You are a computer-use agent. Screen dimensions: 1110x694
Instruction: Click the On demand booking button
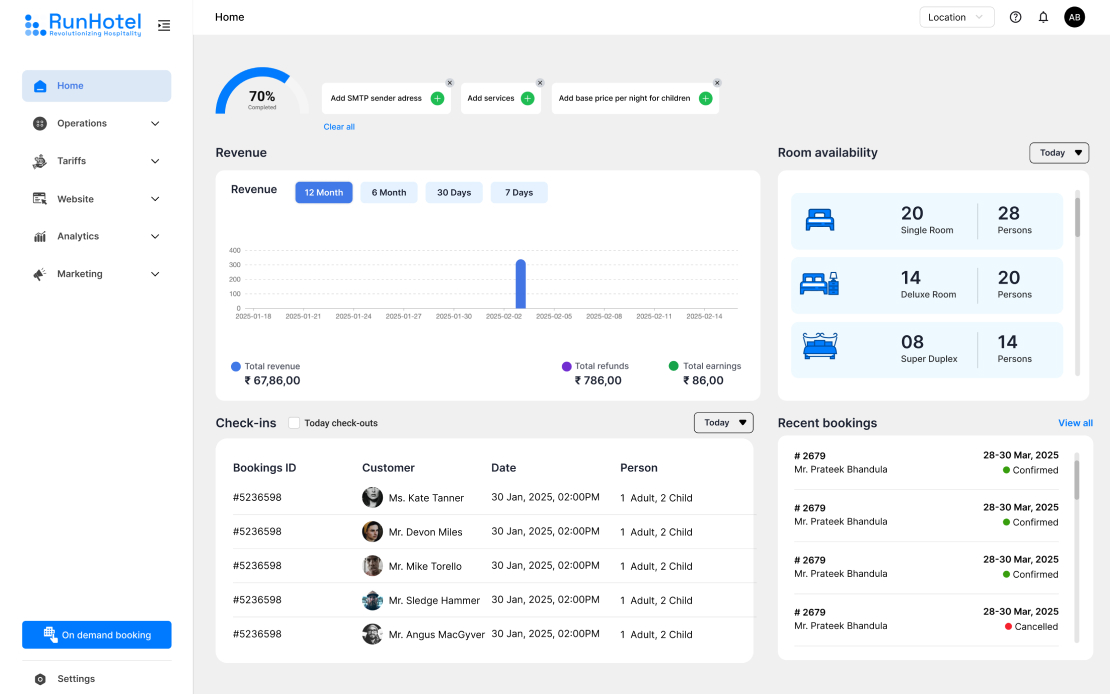[96, 635]
